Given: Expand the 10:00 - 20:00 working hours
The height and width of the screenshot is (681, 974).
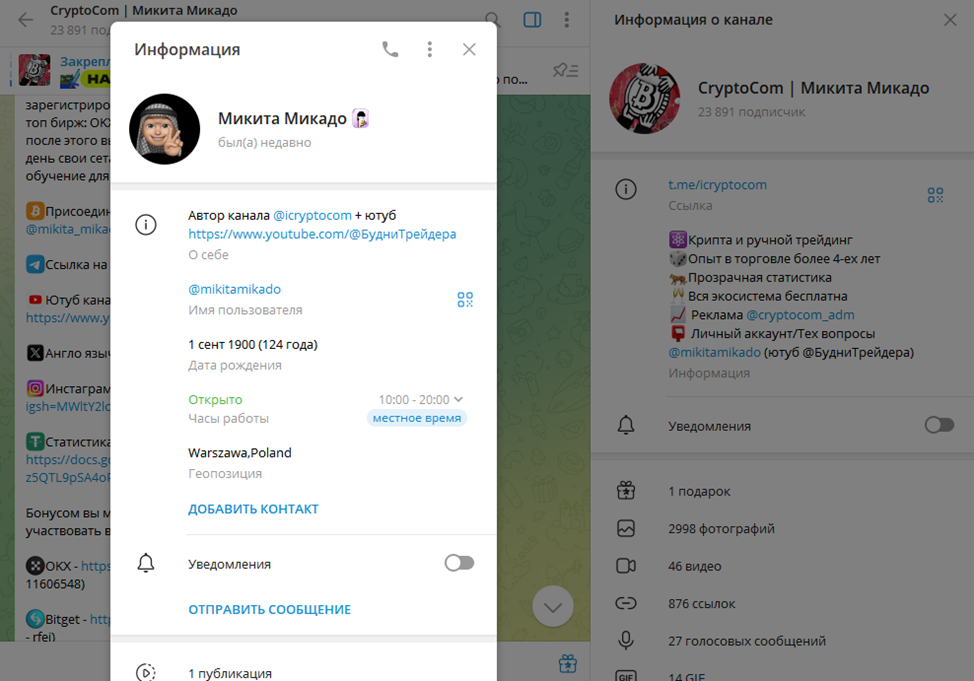Looking at the screenshot, I should pos(421,400).
